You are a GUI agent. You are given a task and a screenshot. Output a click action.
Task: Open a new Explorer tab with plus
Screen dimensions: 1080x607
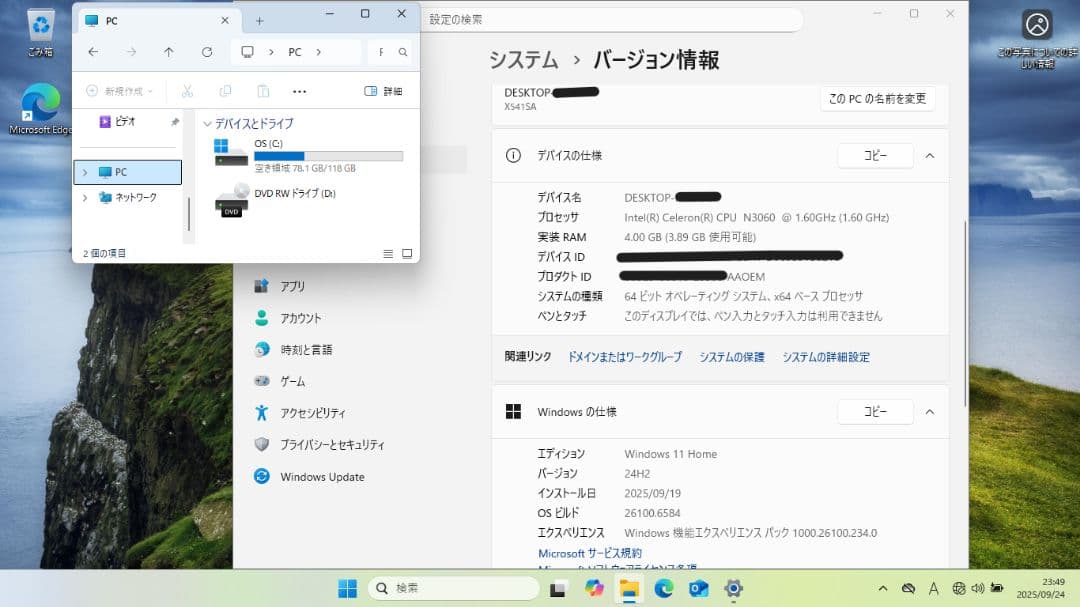(x=260, y=21)
